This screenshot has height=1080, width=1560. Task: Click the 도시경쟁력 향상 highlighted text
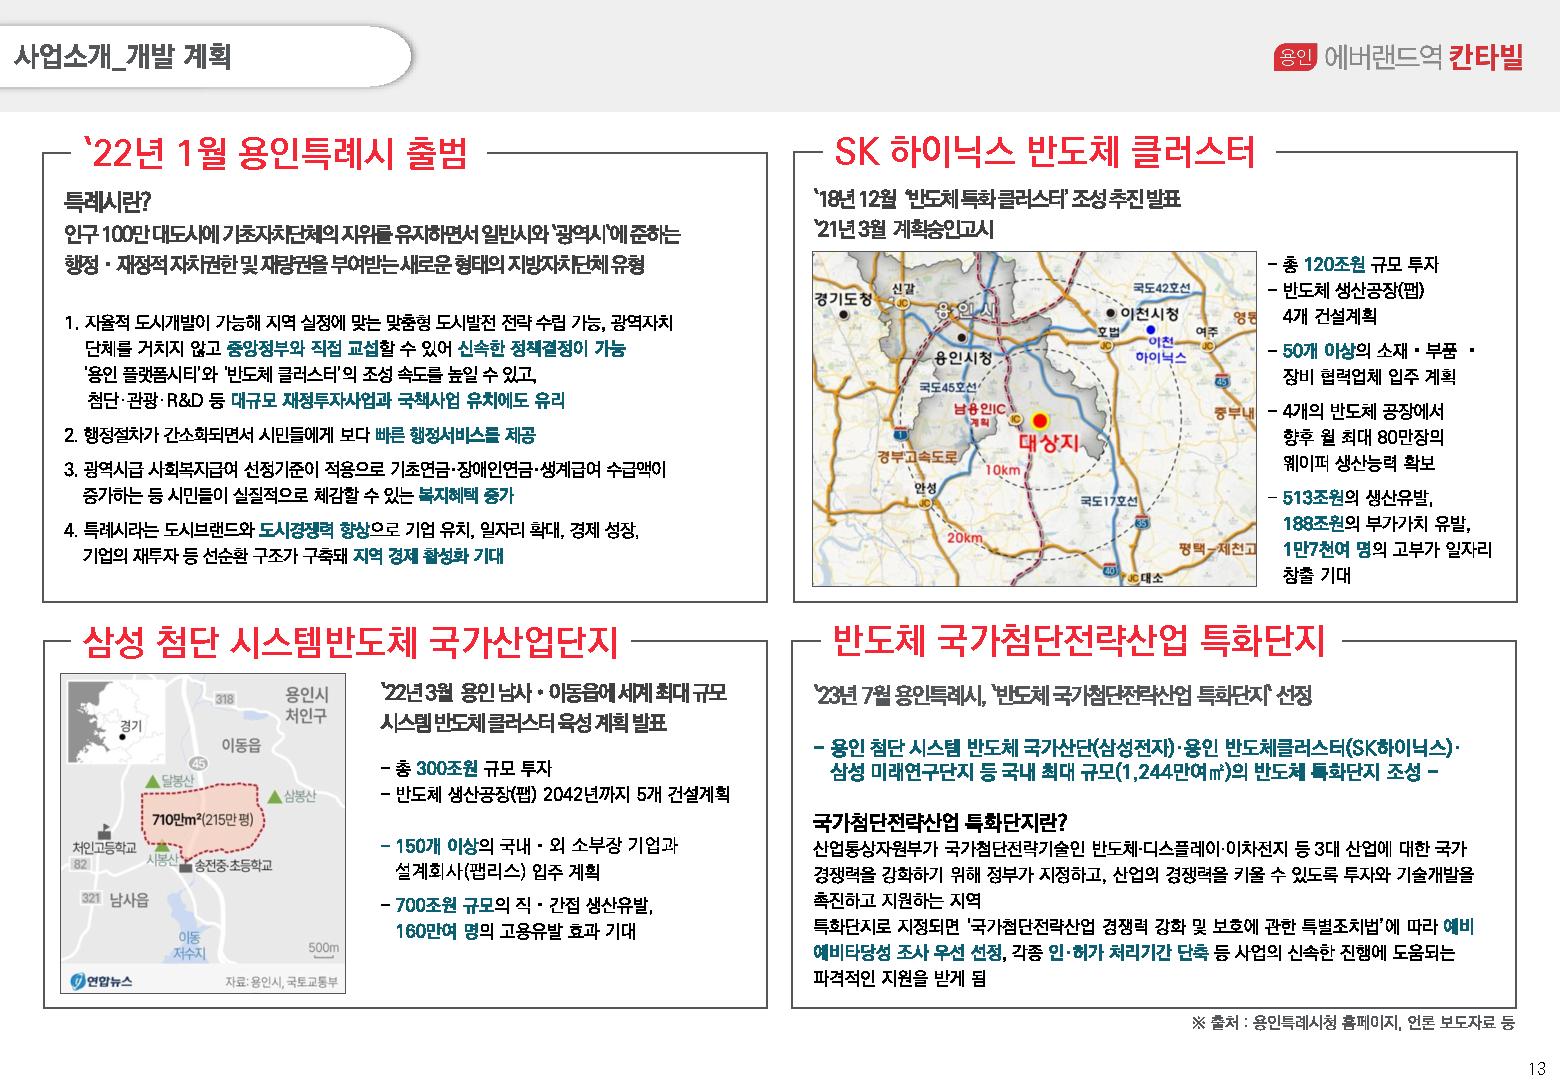(x=314, y=530)
